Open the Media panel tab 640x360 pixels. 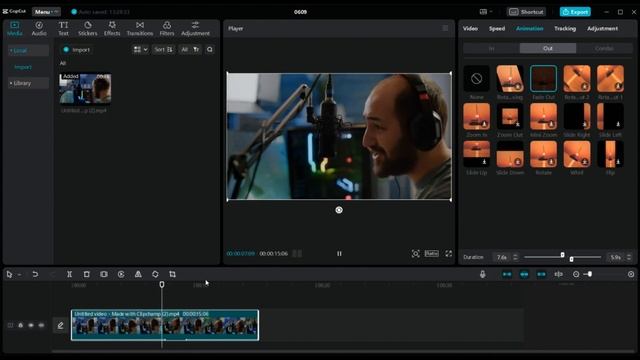point(15,29)
